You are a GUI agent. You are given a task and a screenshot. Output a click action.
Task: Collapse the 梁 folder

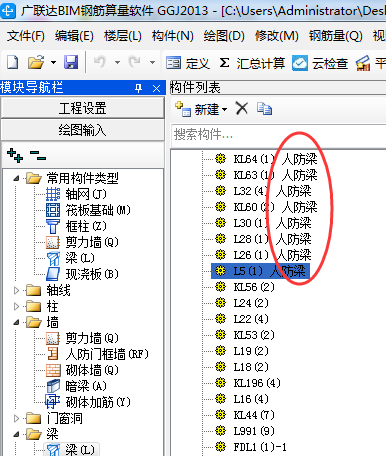pyautogui.click(x=16, y=434)
